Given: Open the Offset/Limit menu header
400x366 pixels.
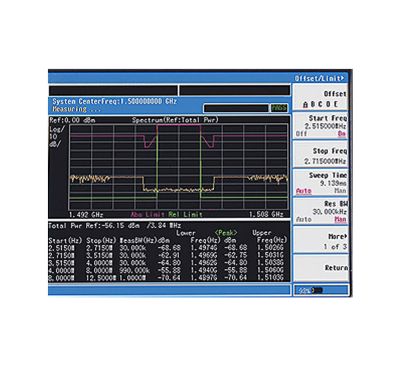Looking at the screenshot, I should tap(319, 78).
